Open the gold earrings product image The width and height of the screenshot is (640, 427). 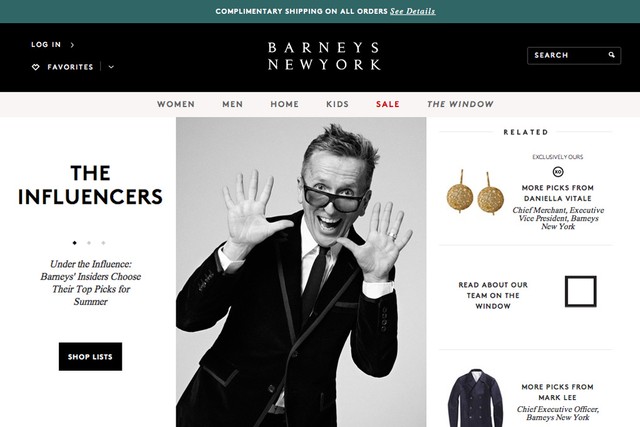476,192
